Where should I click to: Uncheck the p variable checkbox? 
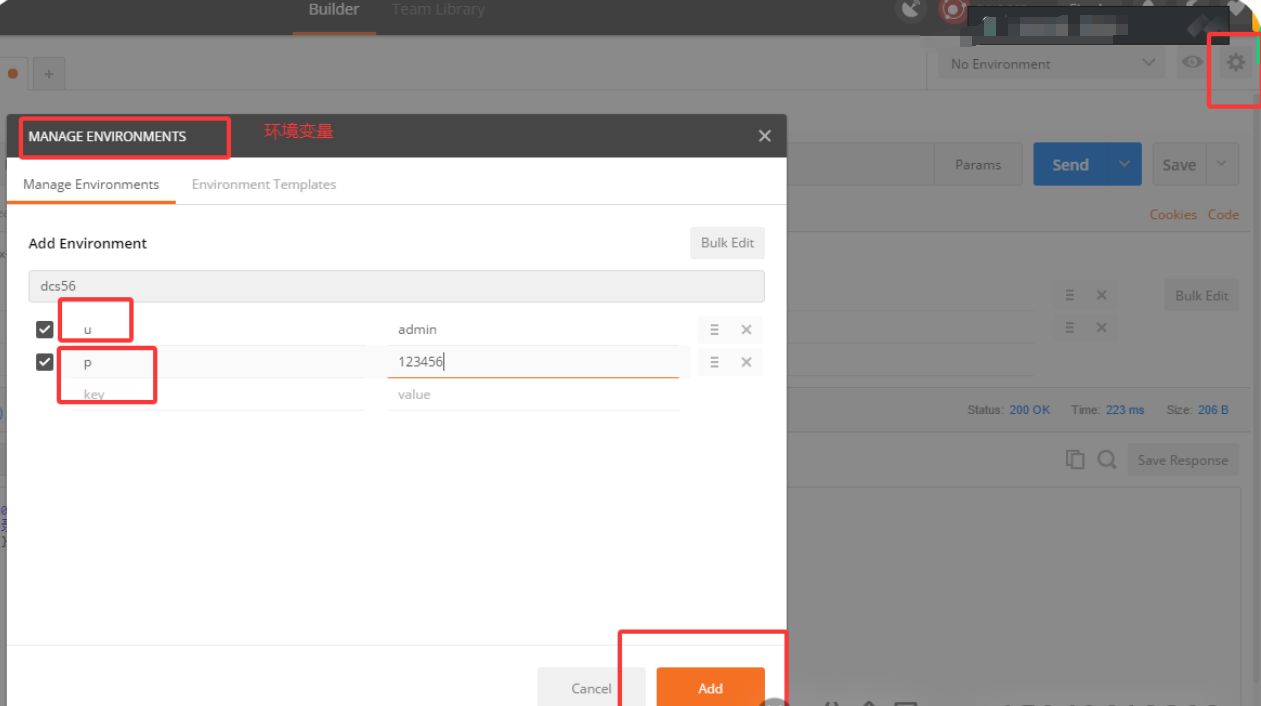pyautogui.click(x=45, y=361)
